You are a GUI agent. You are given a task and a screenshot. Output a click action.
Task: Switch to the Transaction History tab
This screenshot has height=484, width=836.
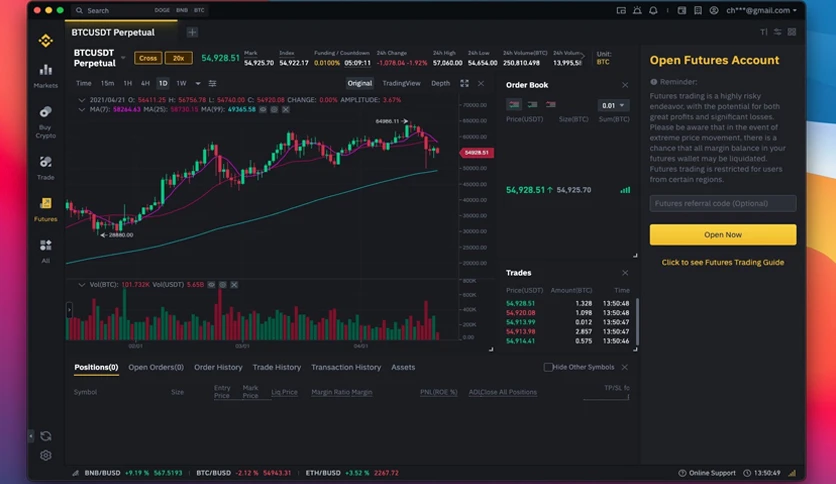point(346,367)
